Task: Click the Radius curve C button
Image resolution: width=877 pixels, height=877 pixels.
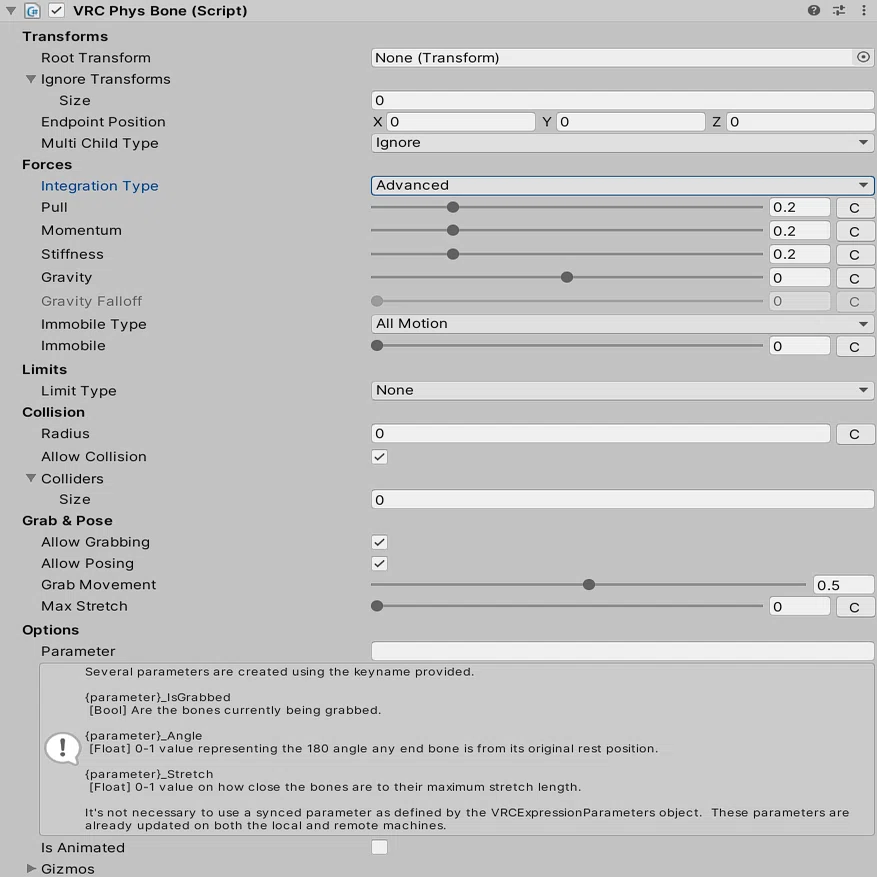Action: (x=854, y=433)
